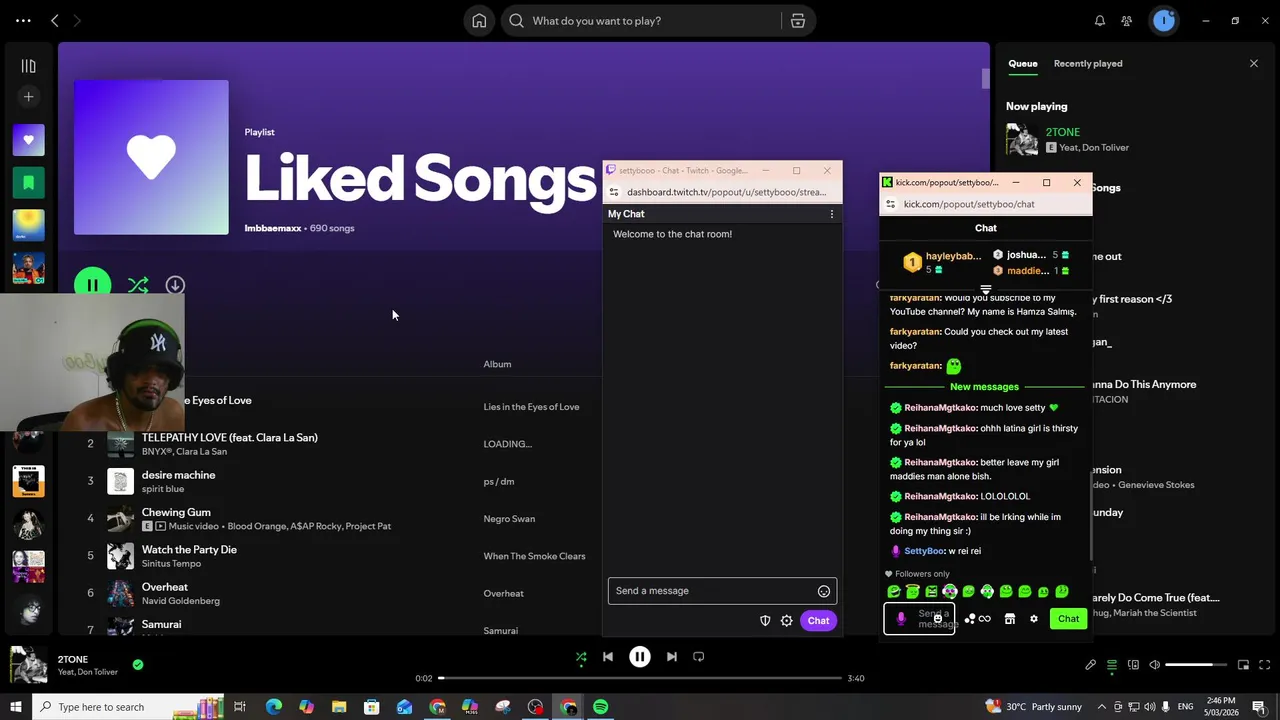Show hidden system tray icons chevron
Screen dimensions: 1280x720
point(1100,707)
